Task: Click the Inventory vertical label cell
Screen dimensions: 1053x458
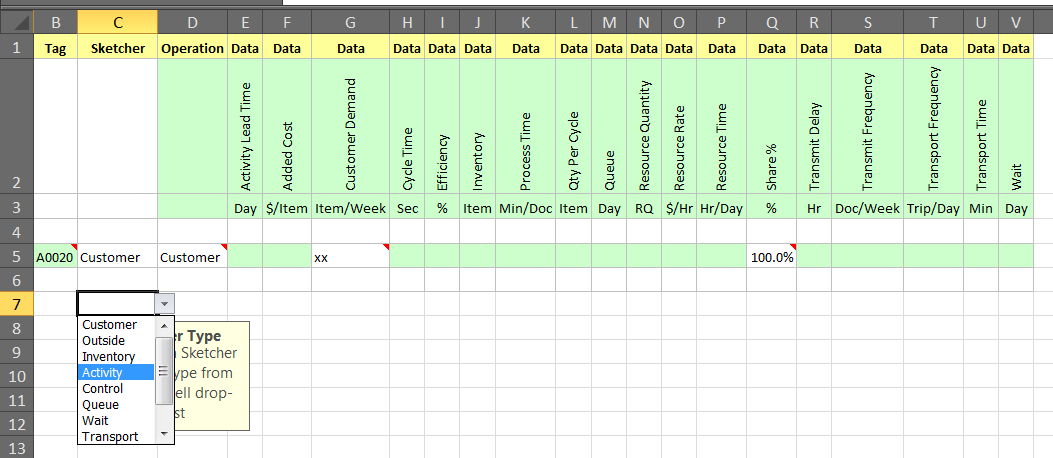Action: [x=477, y=126]
